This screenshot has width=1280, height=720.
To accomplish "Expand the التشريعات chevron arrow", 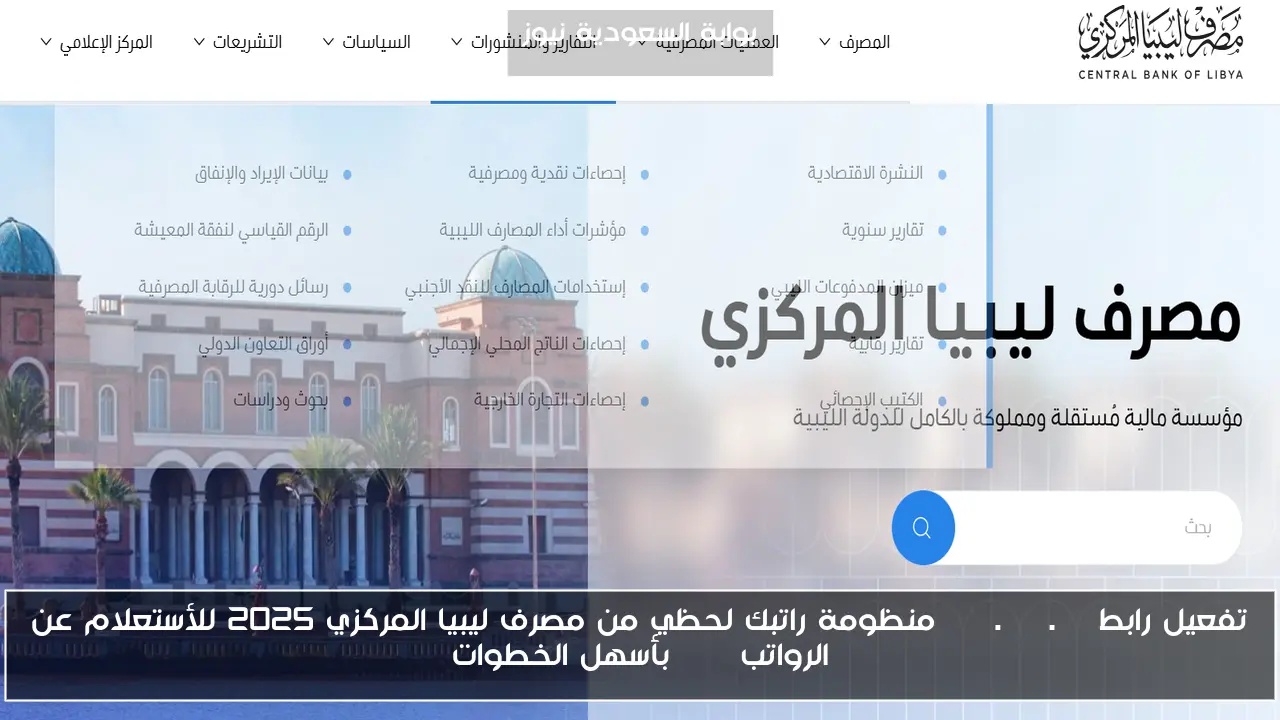I will 199,42.
